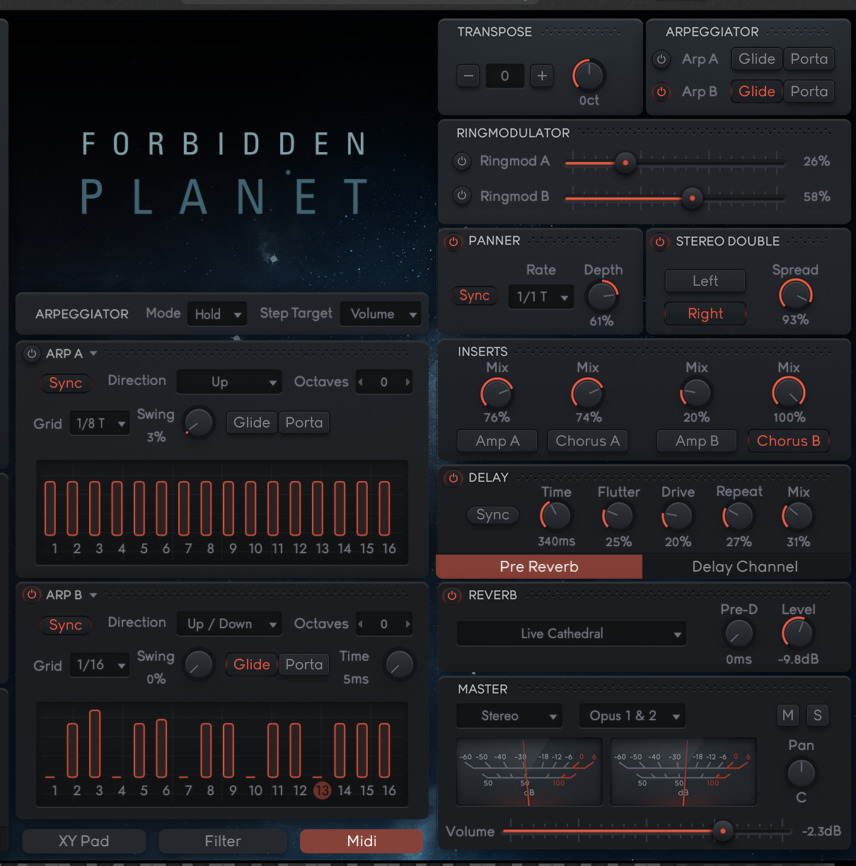Screen dimensions: 856x866
Task: Click the Chorus A Mix knob
Action: [588, 394]
